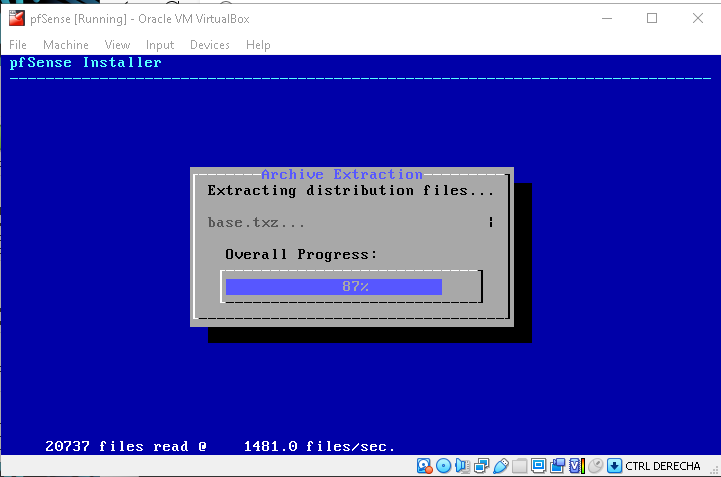Click the USB devices indicator icon

(500, 466)
